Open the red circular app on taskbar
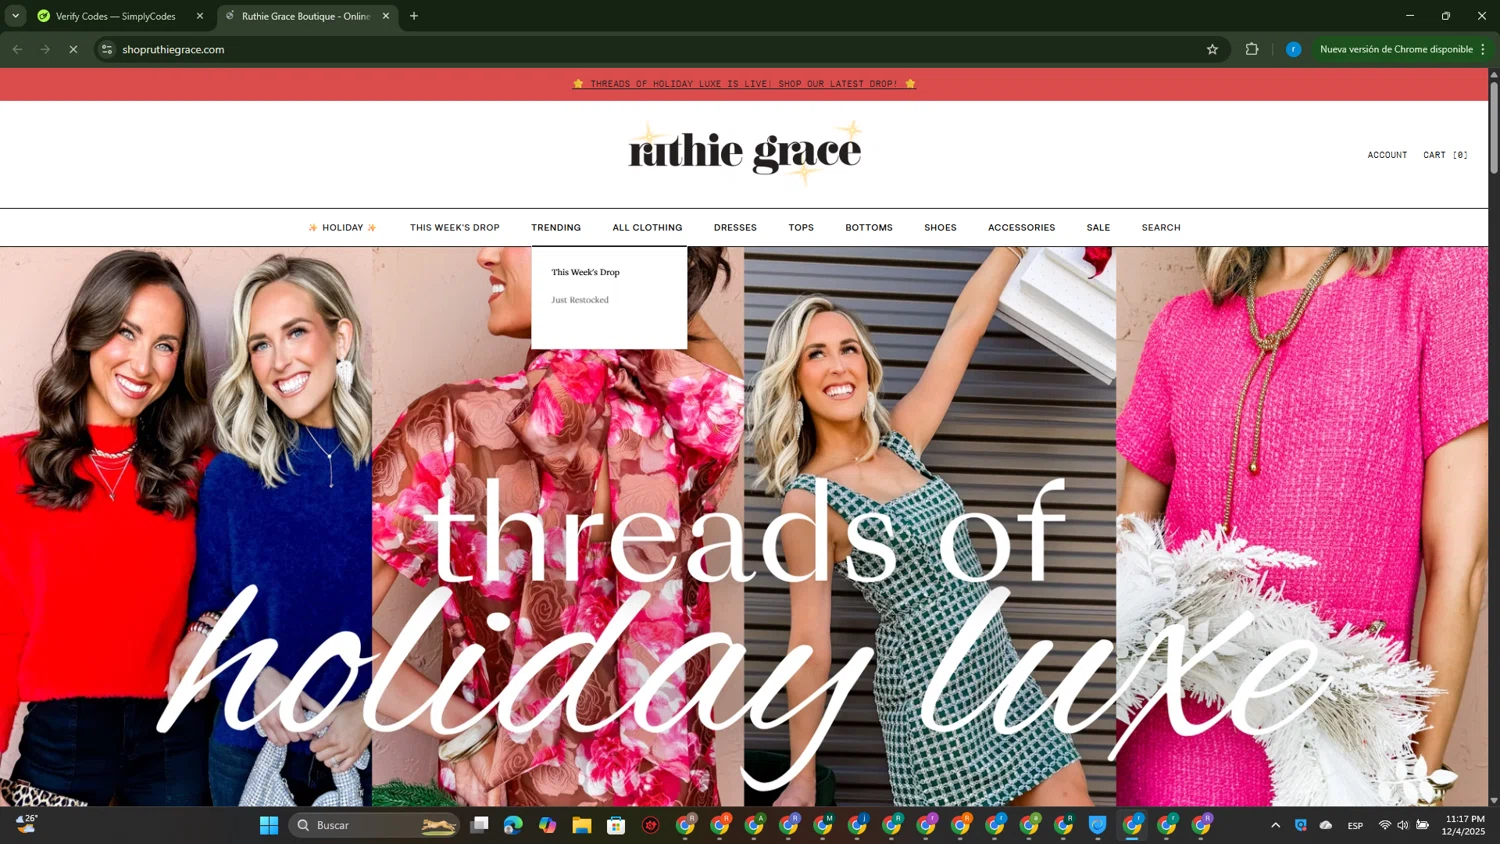The height and width of the screenshot is (844, 1500). pyautogui.click(x=651, y=825)
